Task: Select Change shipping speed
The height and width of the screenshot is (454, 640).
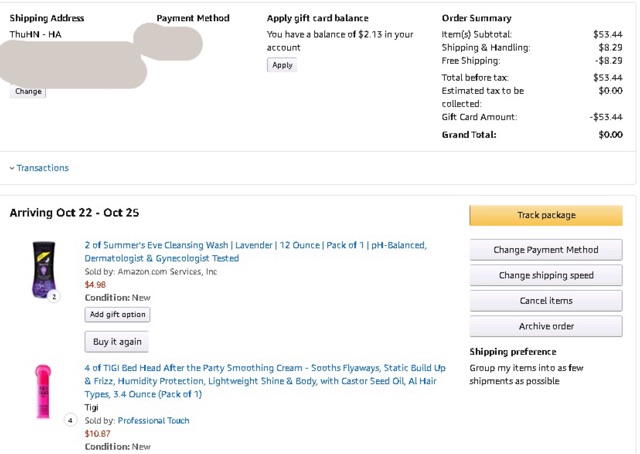Action: point(546,275)
